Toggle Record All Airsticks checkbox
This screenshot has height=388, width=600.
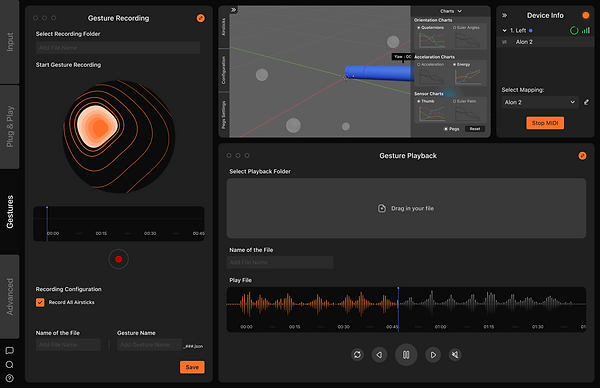(x=40, y=302)
